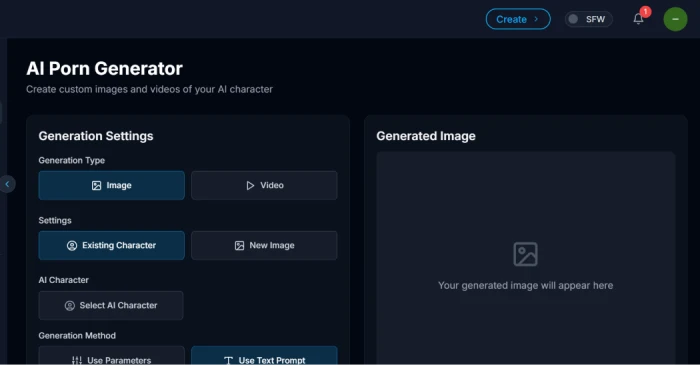Choose New Image setting
This screenshot has width=700, height=365.
click(x=264, y=245)
